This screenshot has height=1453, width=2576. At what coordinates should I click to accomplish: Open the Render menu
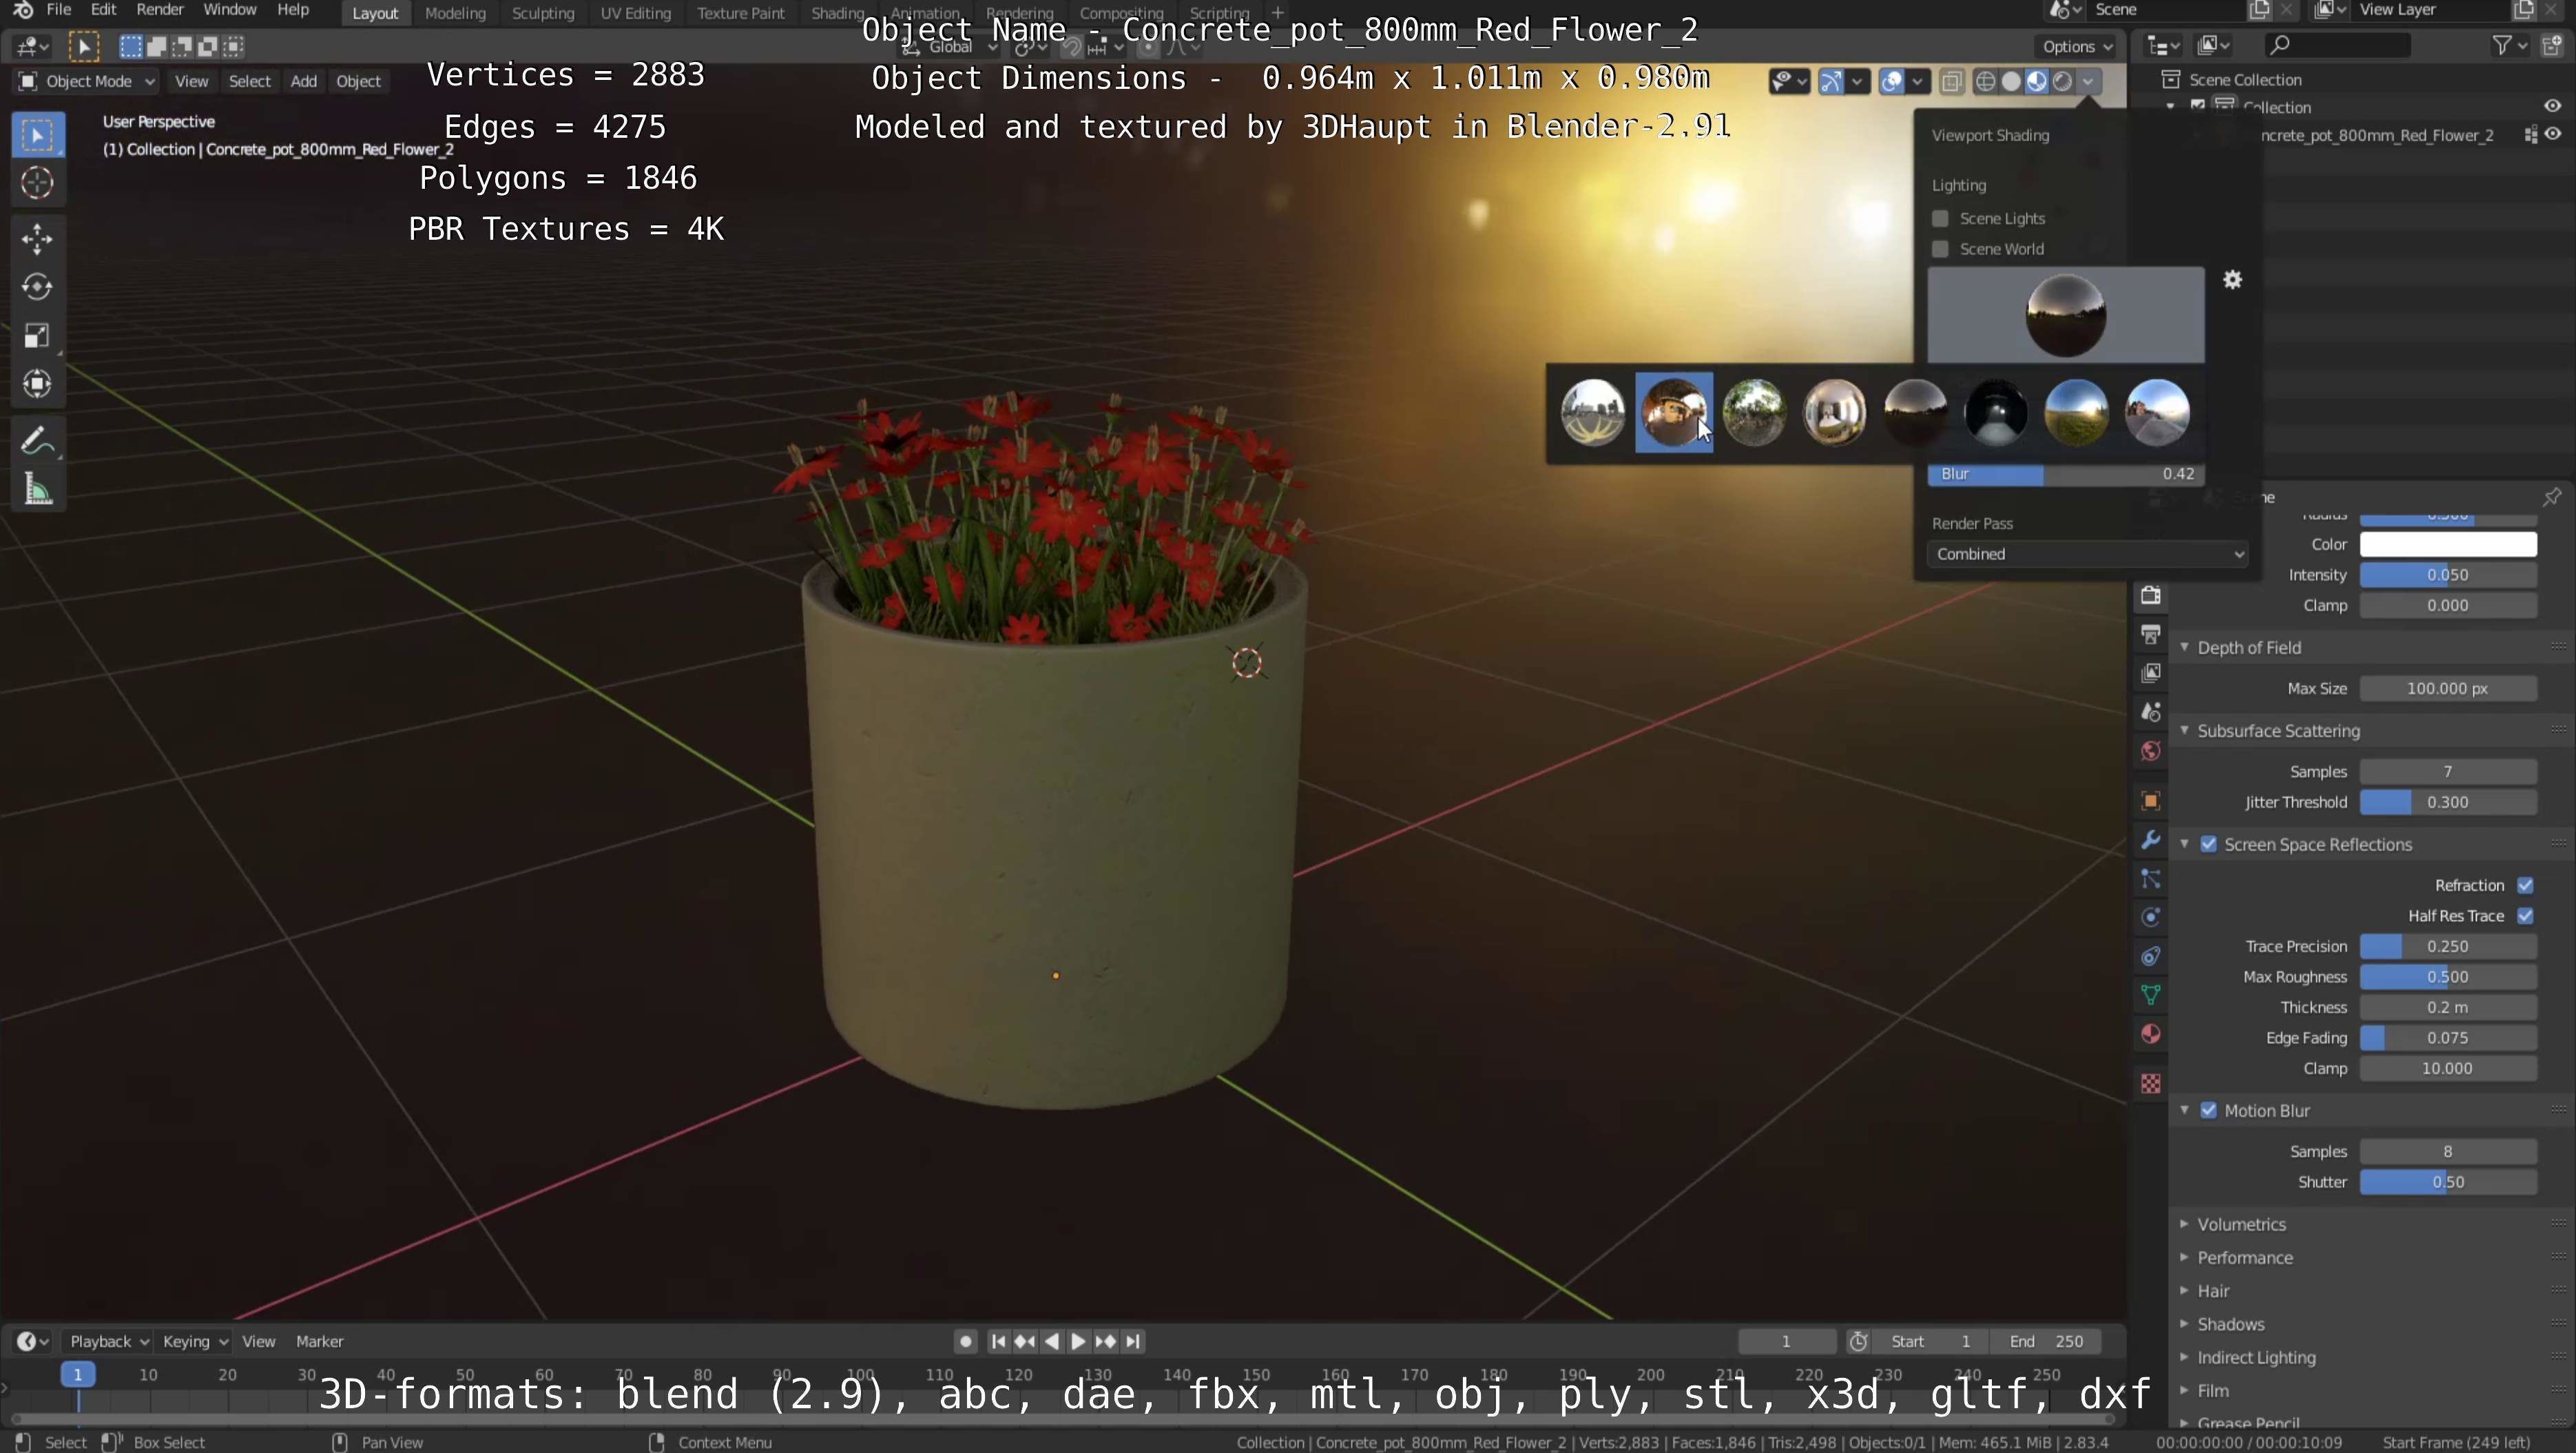(160, 10)
